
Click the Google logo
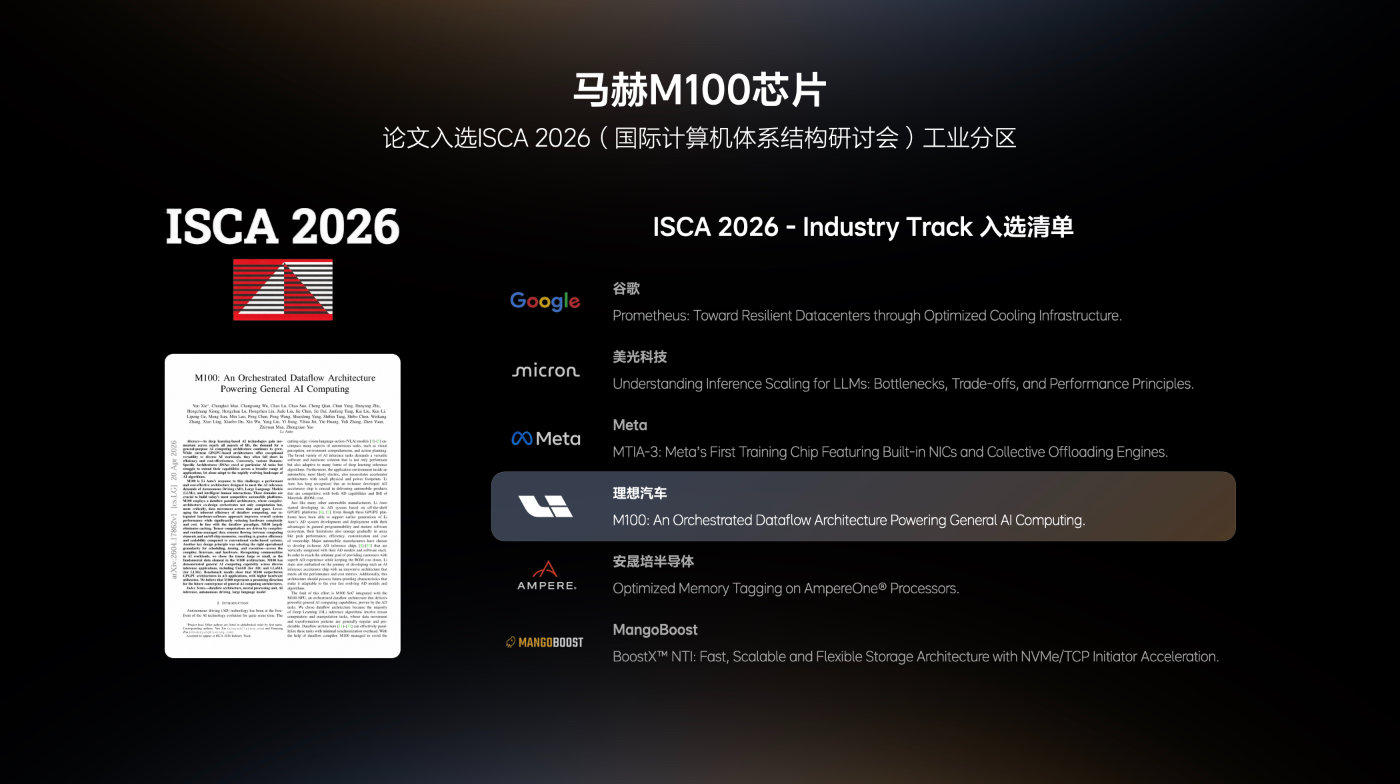click(x=545, y=301)
